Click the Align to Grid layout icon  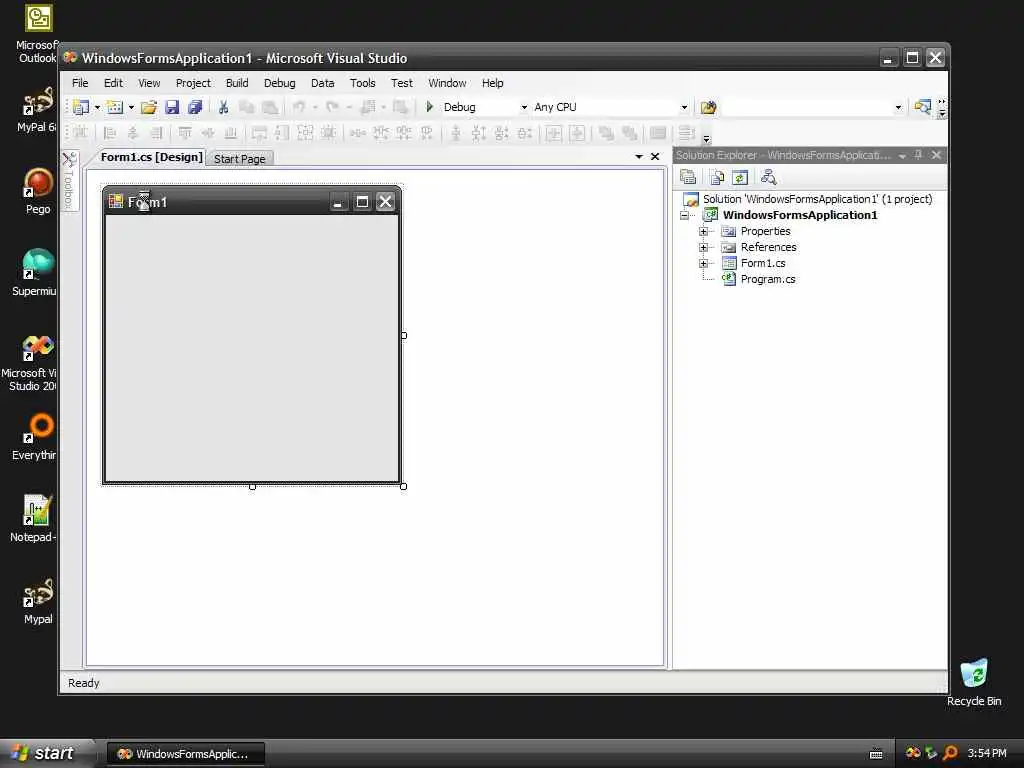tap(81, 133)
